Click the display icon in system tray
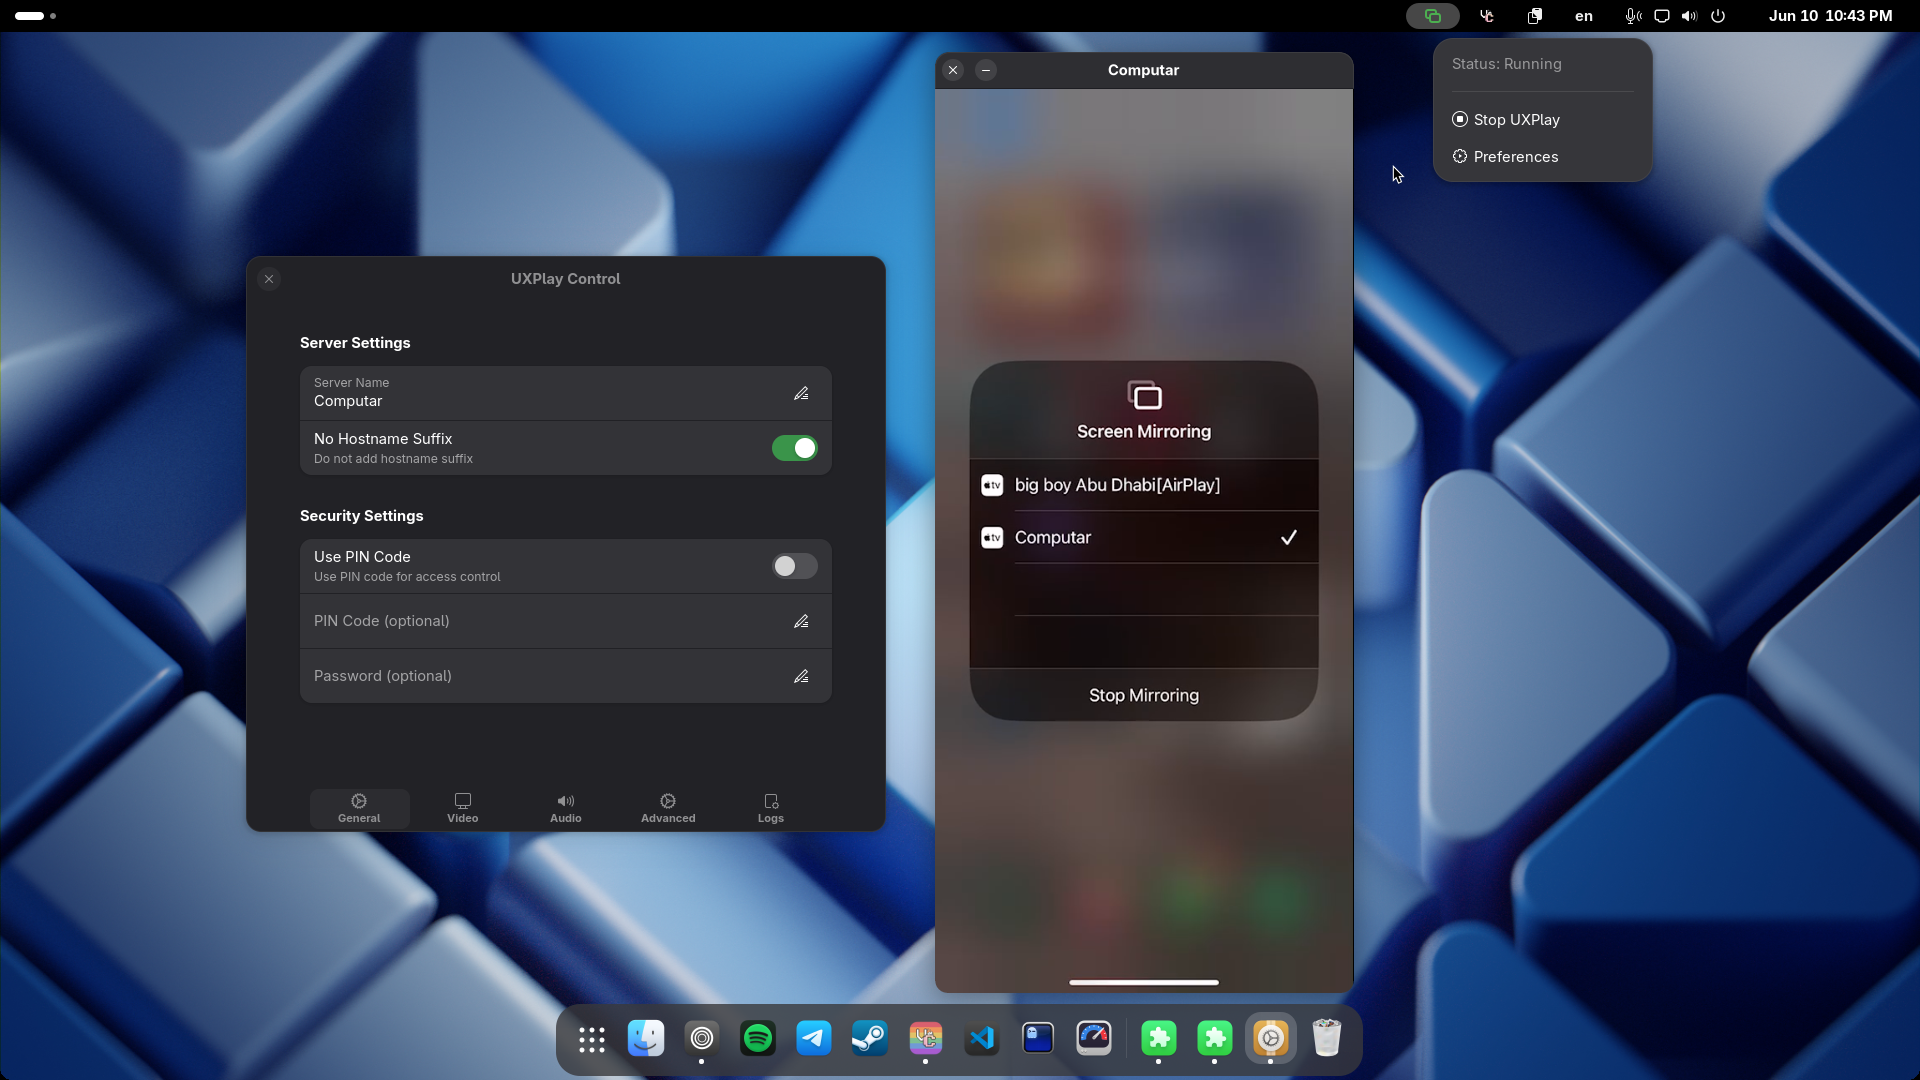The height and width of the screenshot is (1080, 1920). (1662, 16)
